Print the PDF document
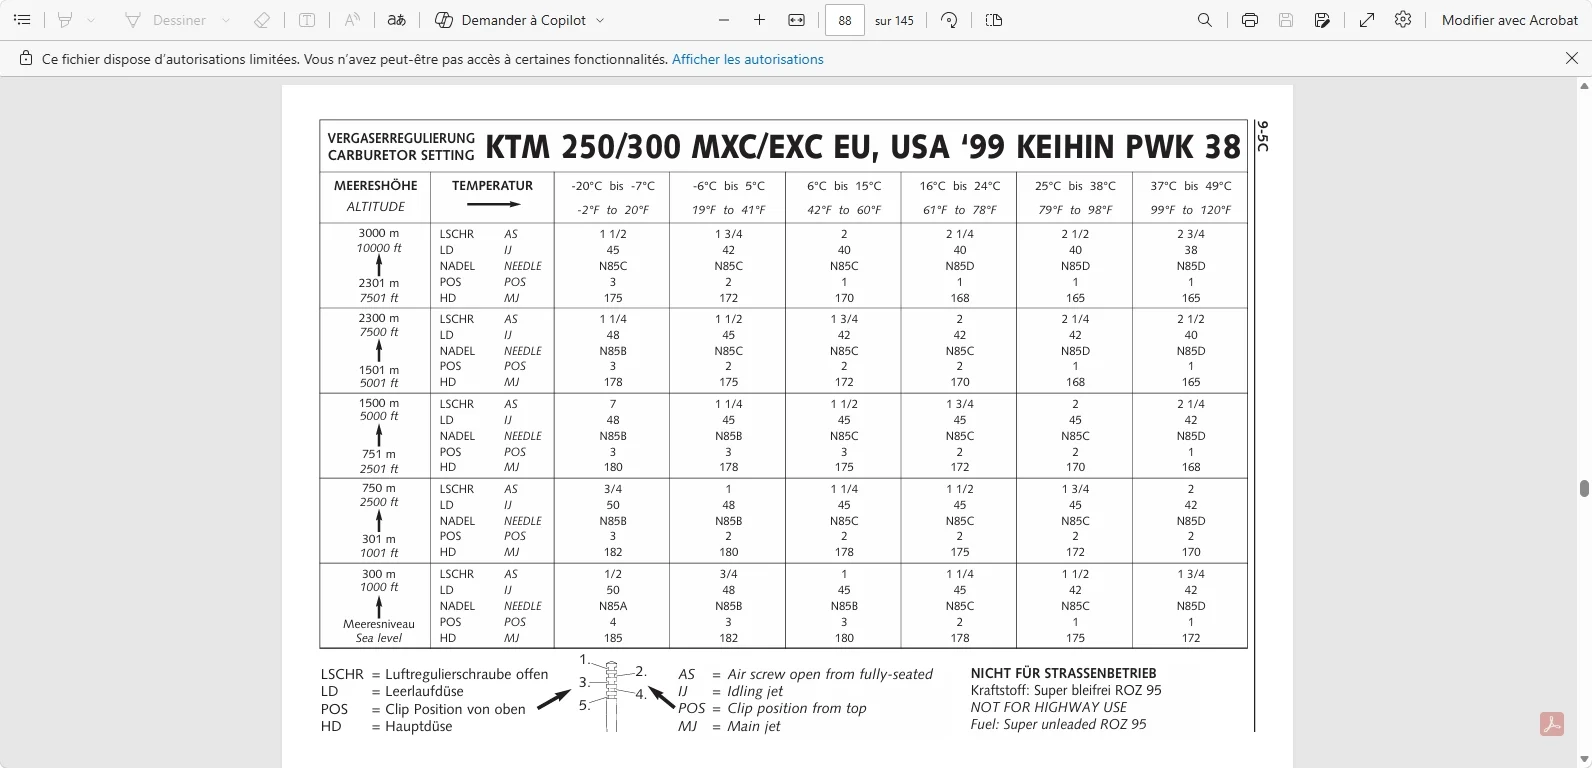 click(x=1250, y=20)
